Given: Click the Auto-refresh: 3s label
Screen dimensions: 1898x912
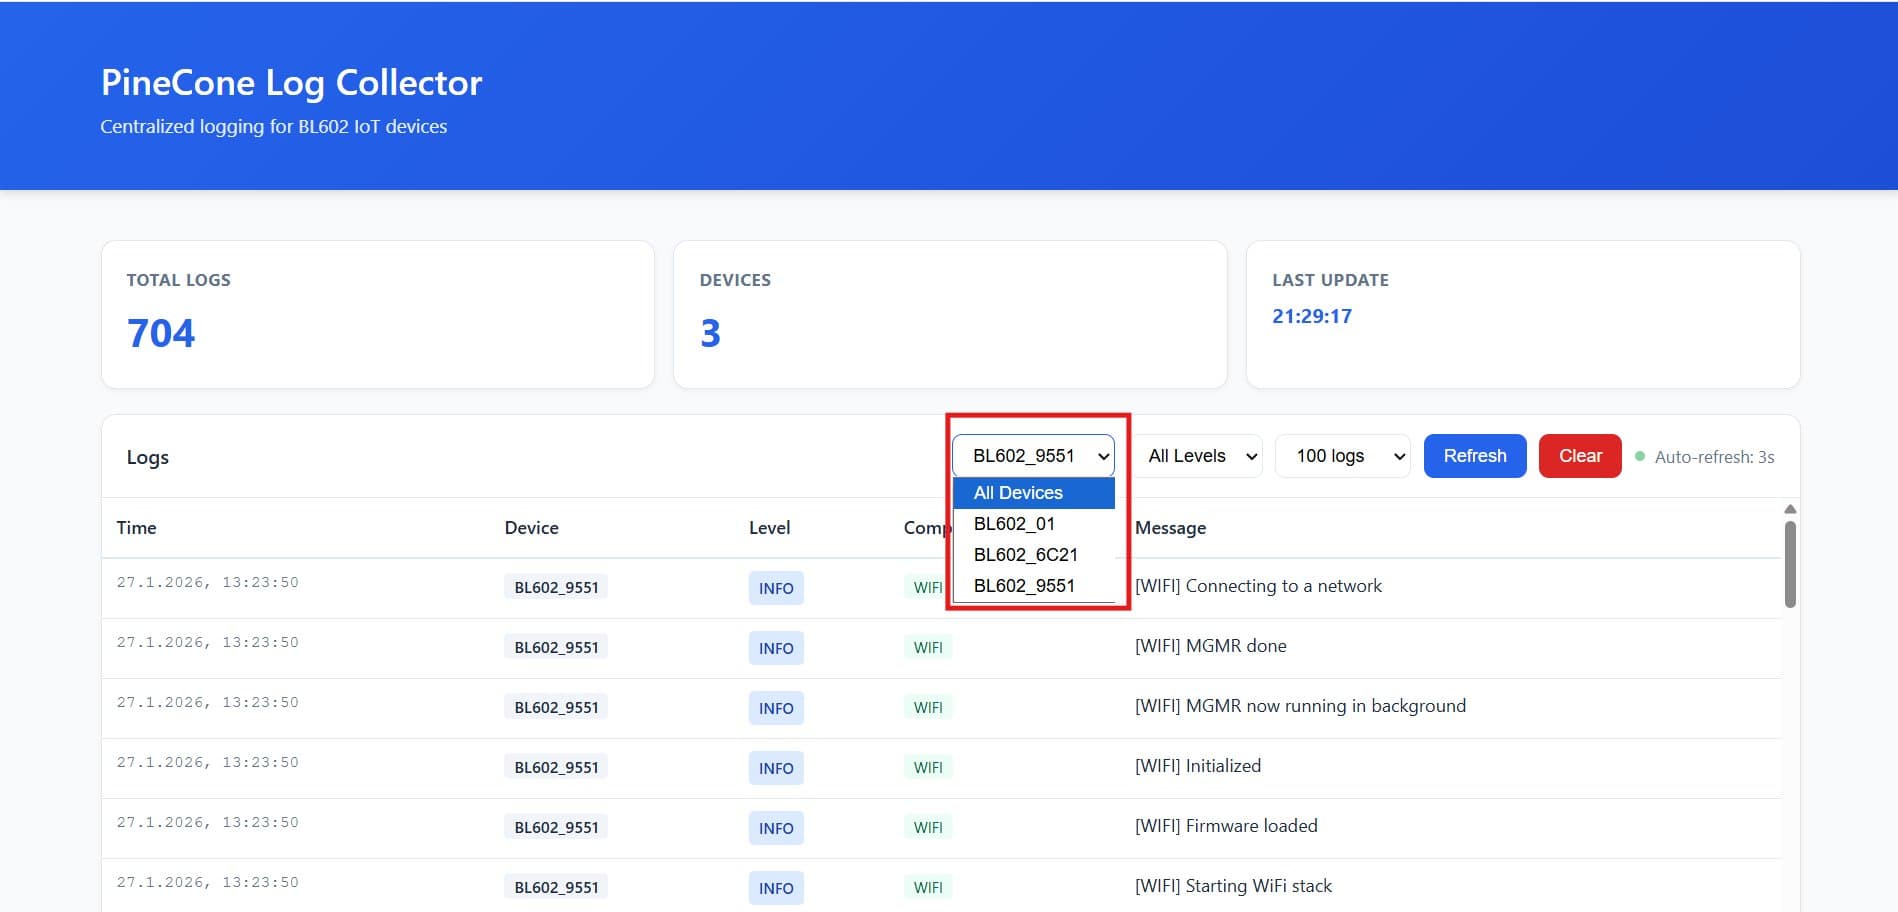Looking at the screenshot, I should [1714, 457].
